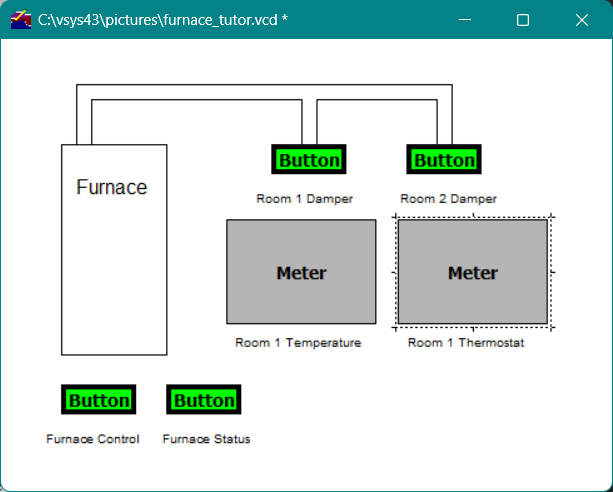Click the top-left handle of Thermostat meter
This screenshot has width=613, height=492.
click(x=396, y=216)
